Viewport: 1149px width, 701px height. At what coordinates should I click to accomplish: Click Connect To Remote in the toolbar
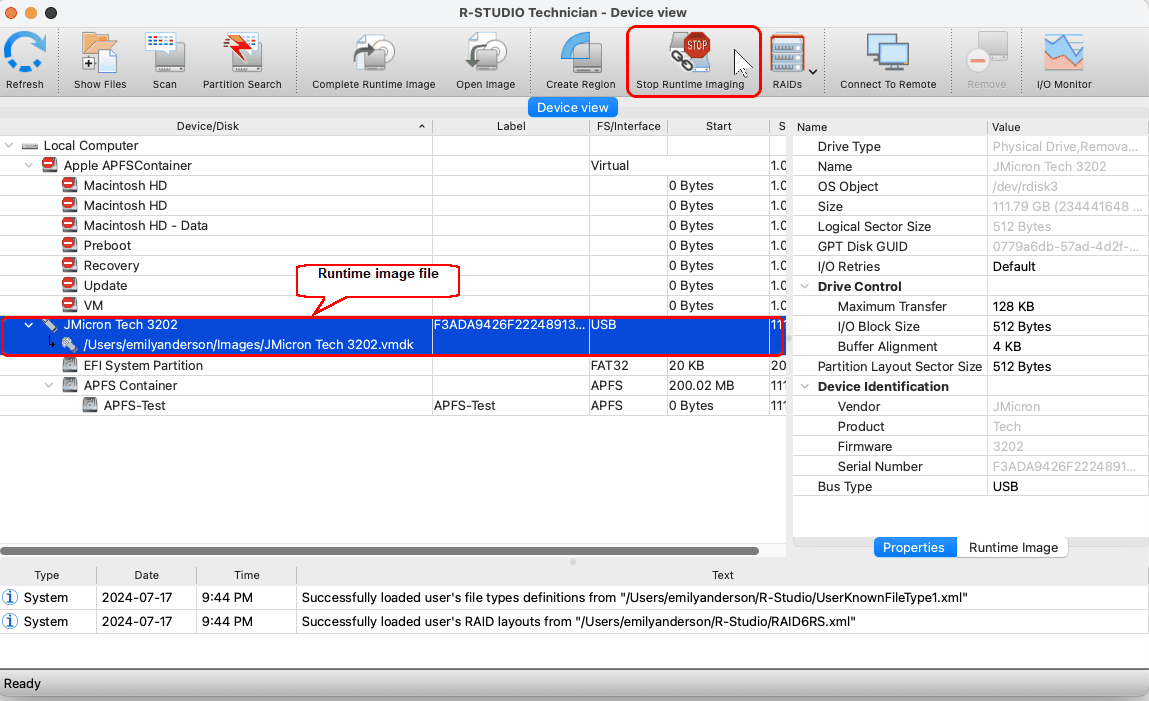[x=888, y=53]
